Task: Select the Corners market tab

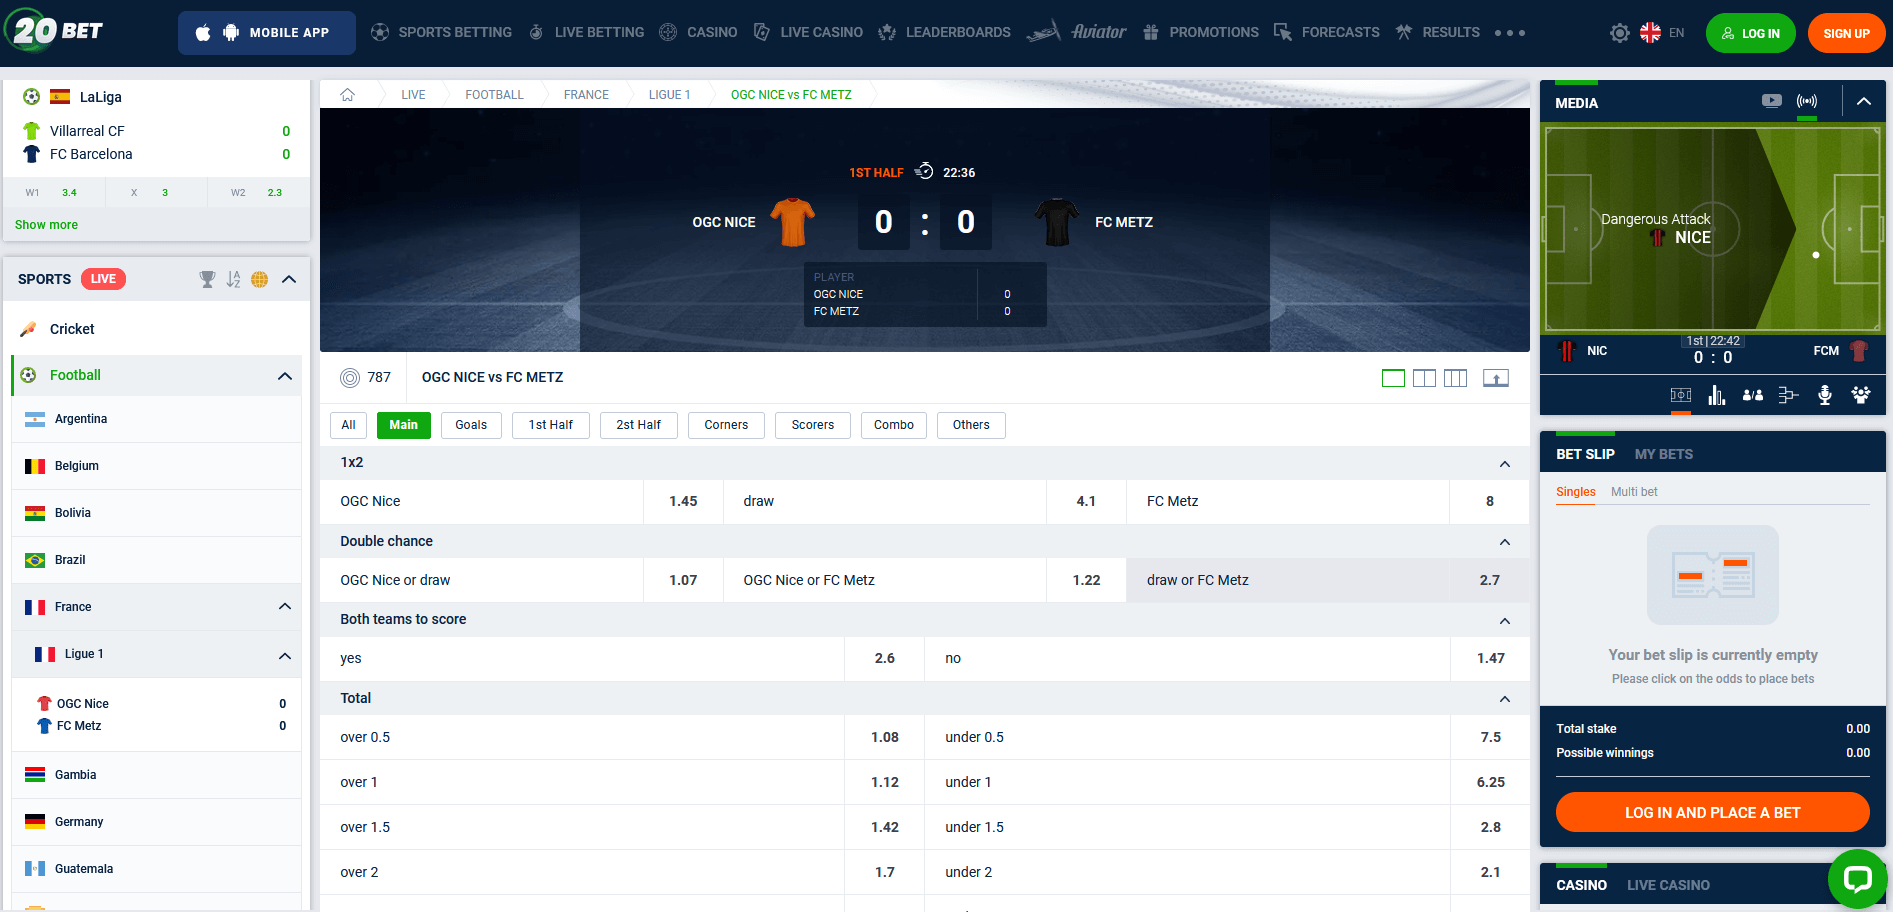Action: [726, 425]
